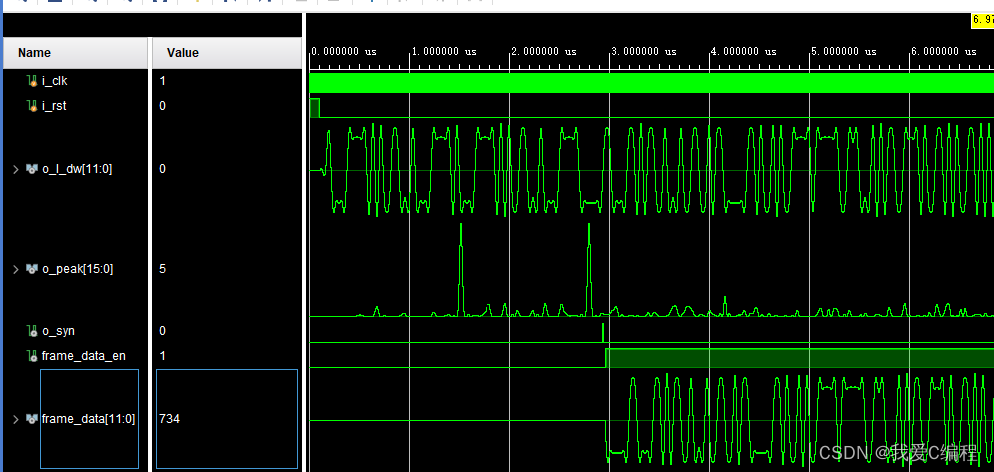Click the i_clk signal icon
The height and width of the screenshot is (472, 994).
(31, 81)
